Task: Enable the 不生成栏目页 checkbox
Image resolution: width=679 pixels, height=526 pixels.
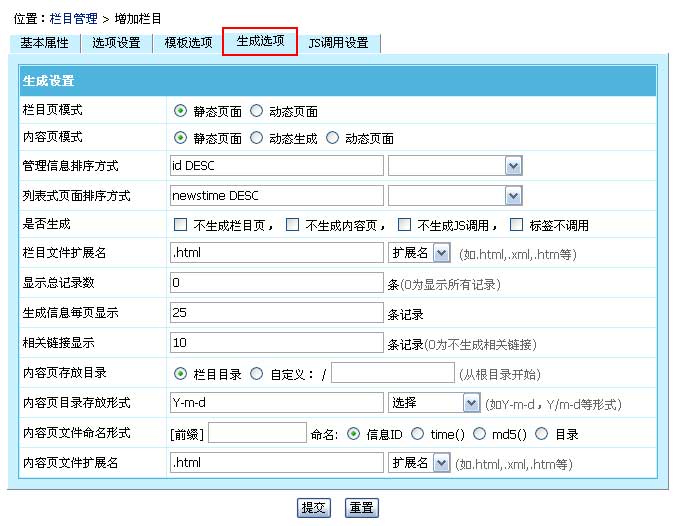Action: click(180, 224)
